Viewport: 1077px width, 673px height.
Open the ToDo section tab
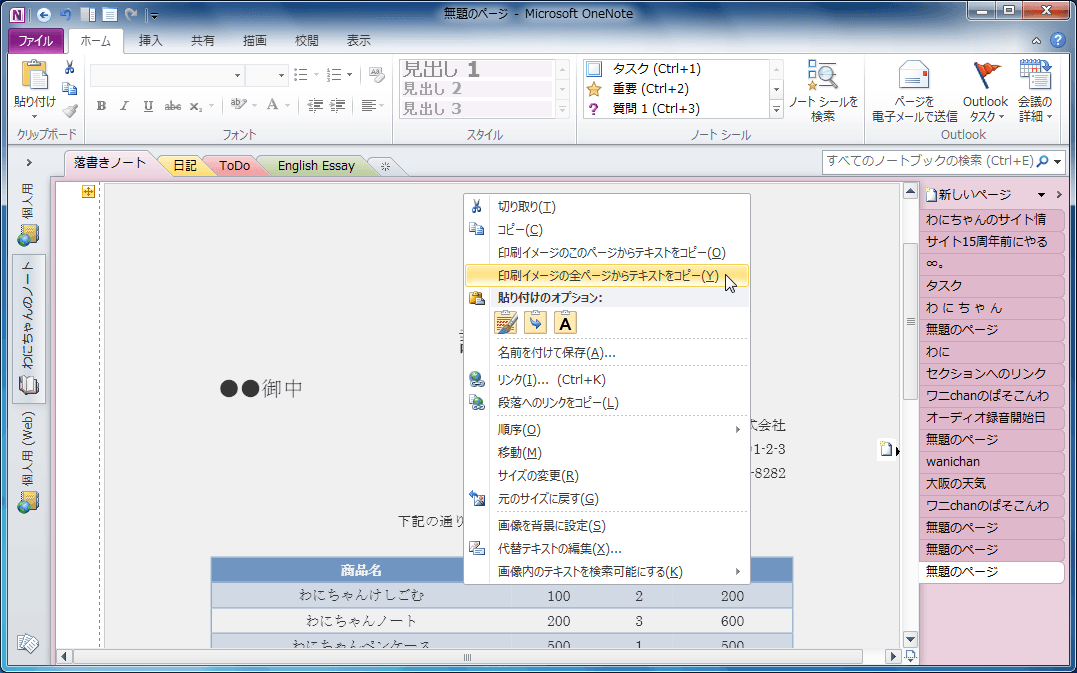(x=234, y=166)
